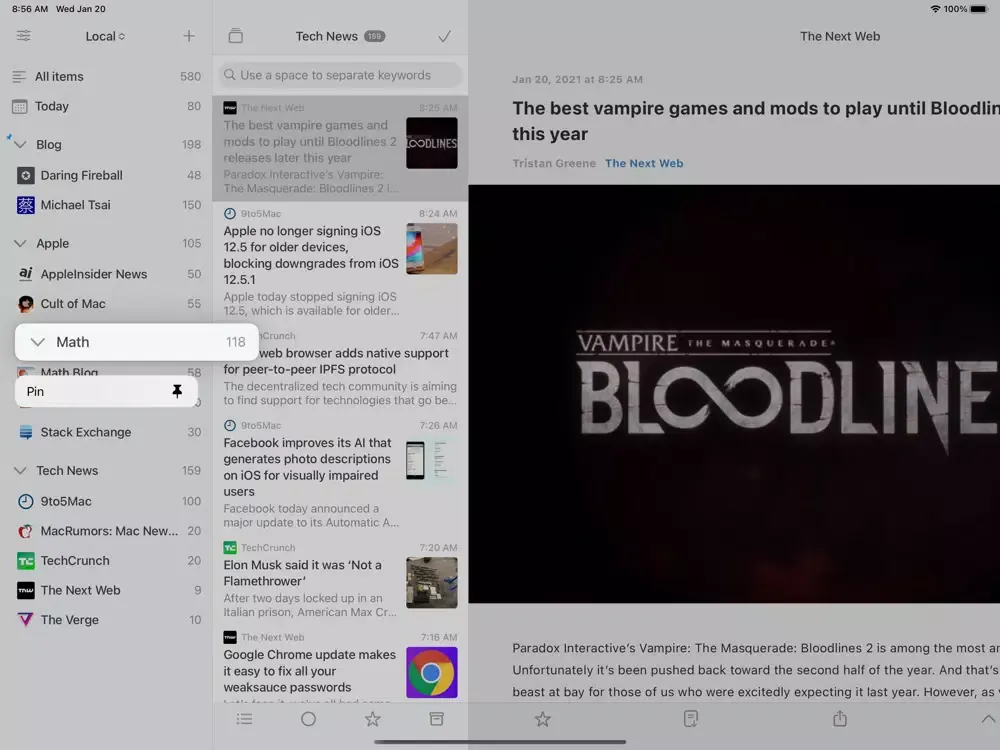Click the green TechCrunch icon in sidebar

(26, 561)
